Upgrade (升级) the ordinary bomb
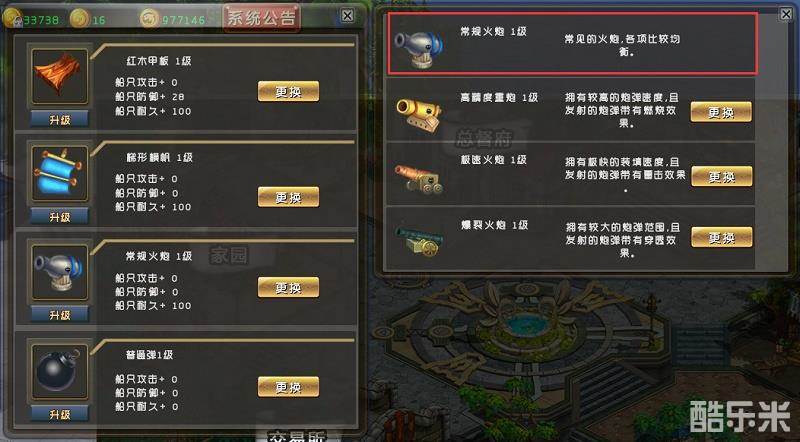Image resolution: width=800 pixels, height=442 pixels. 60,414
